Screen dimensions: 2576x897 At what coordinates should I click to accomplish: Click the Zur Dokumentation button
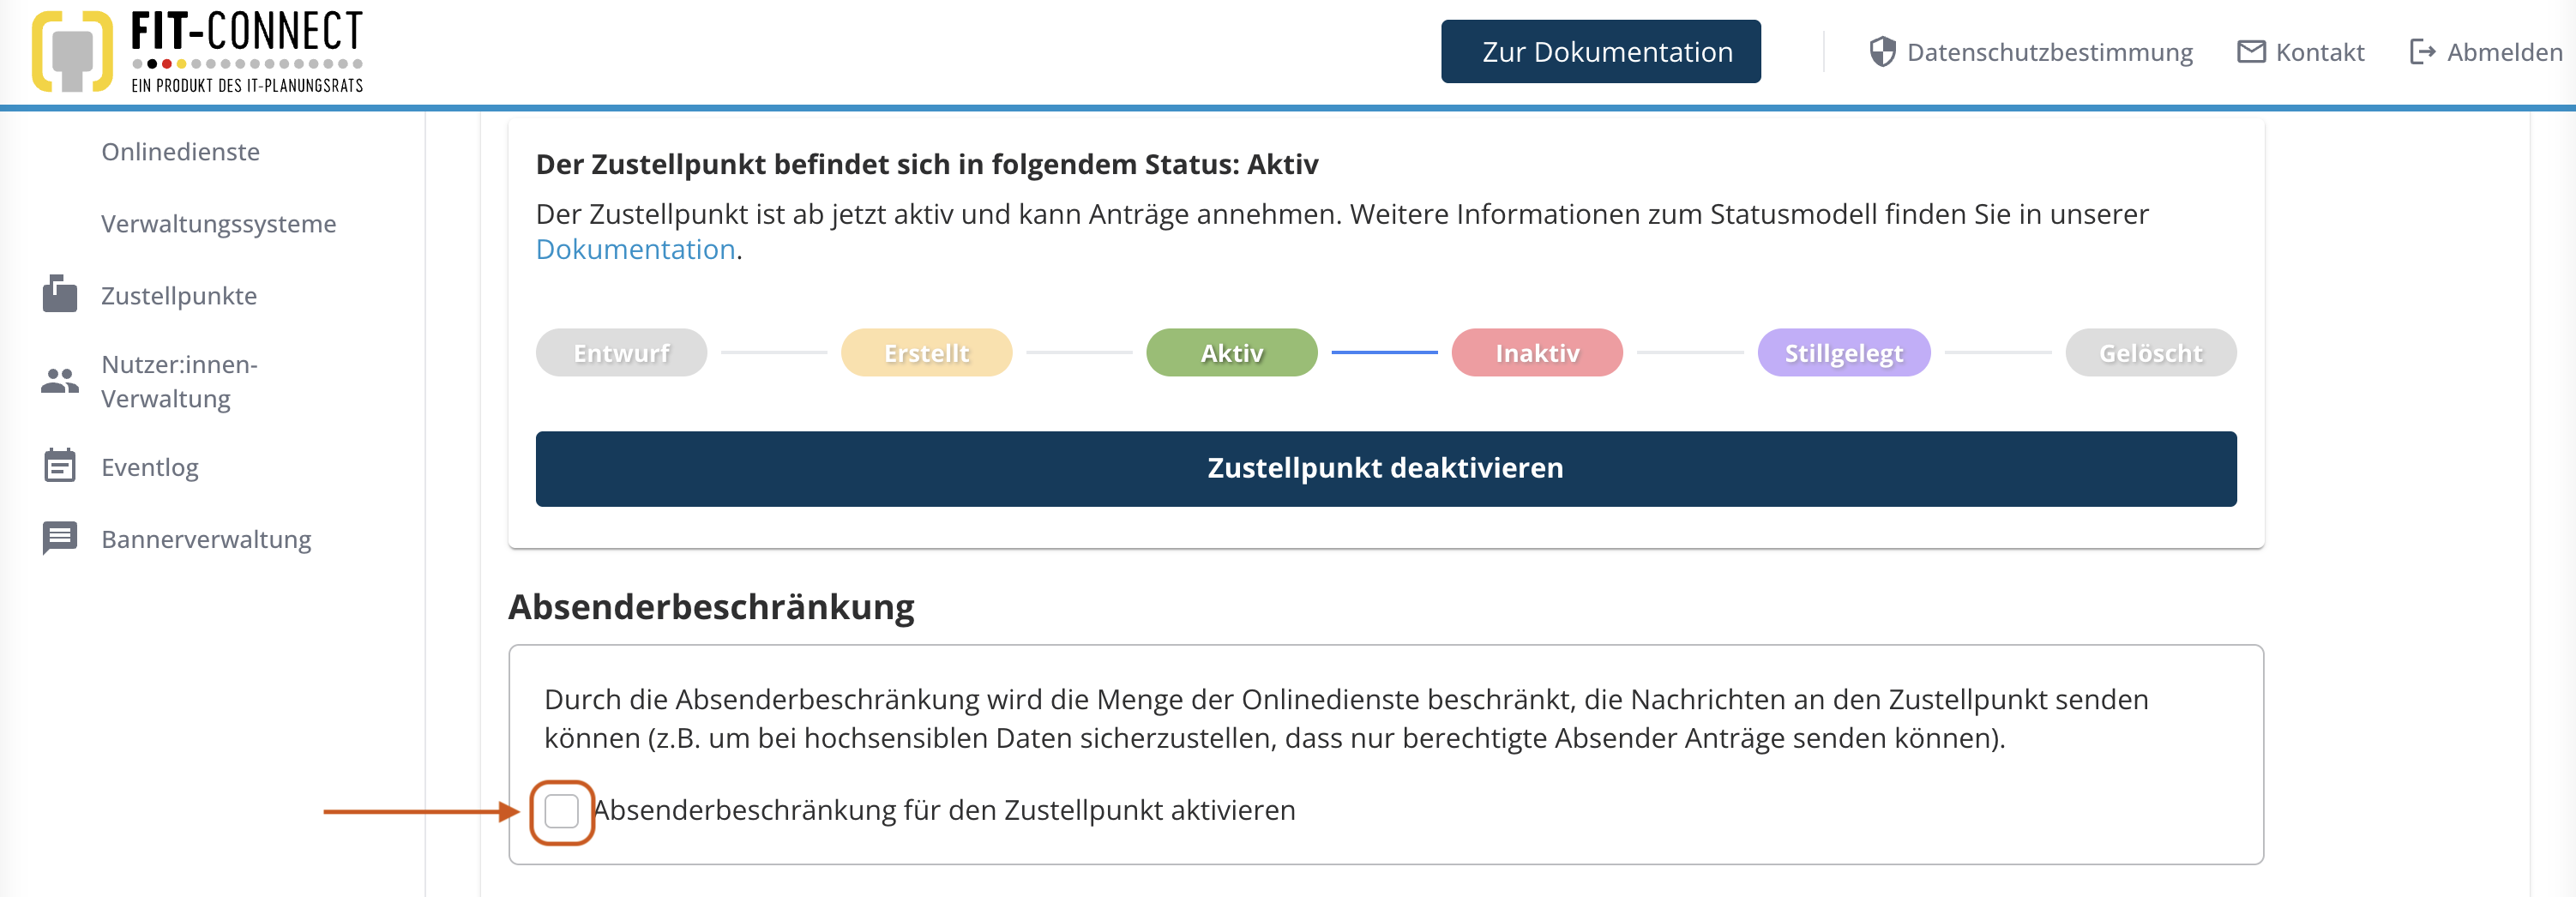click(1600, 51)
